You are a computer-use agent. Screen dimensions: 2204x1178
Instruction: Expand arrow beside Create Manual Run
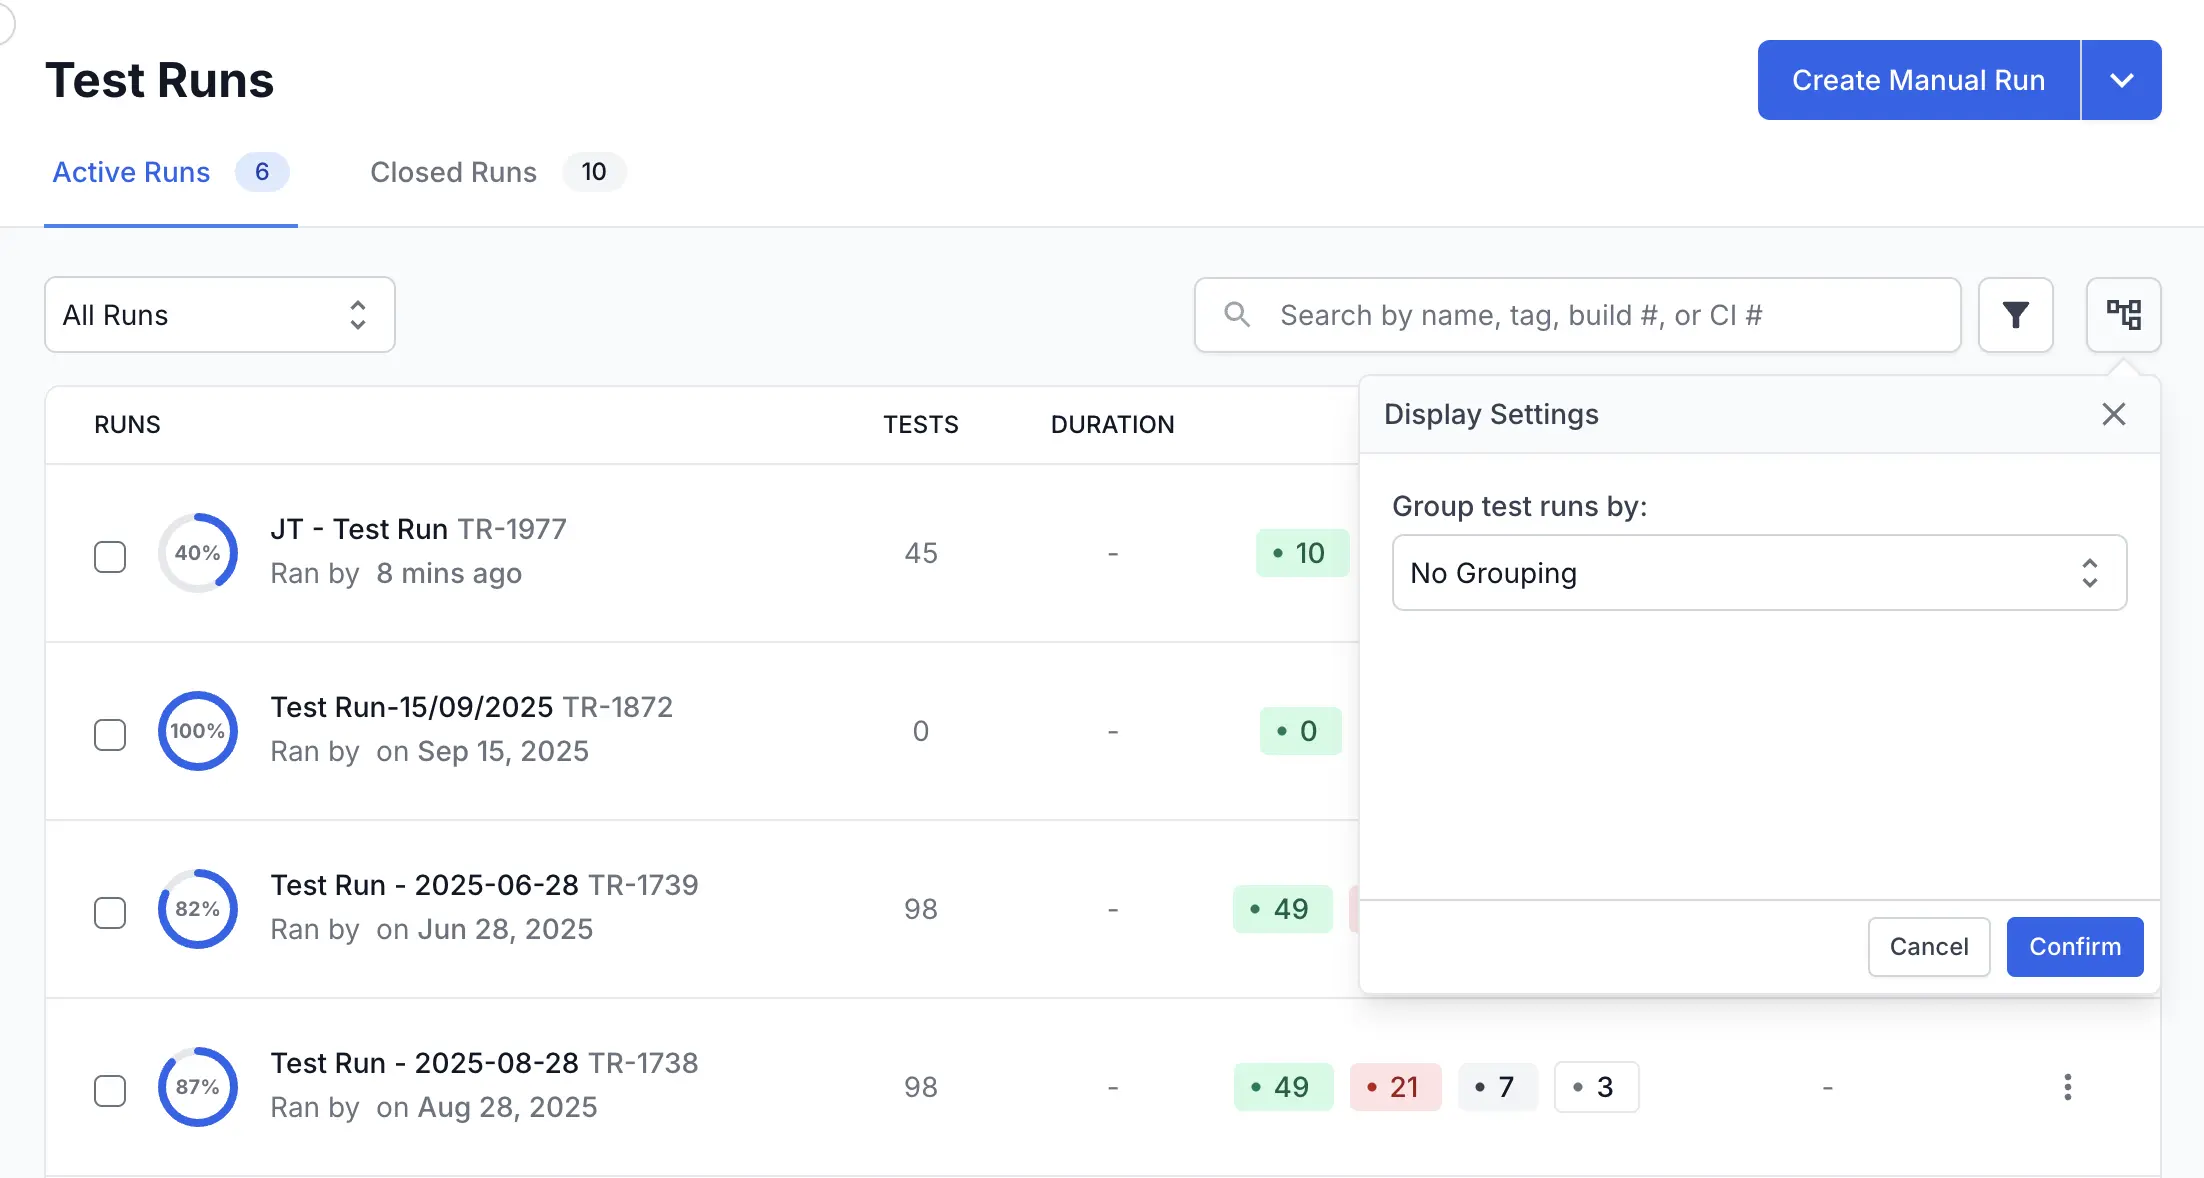pos(2121,80)
